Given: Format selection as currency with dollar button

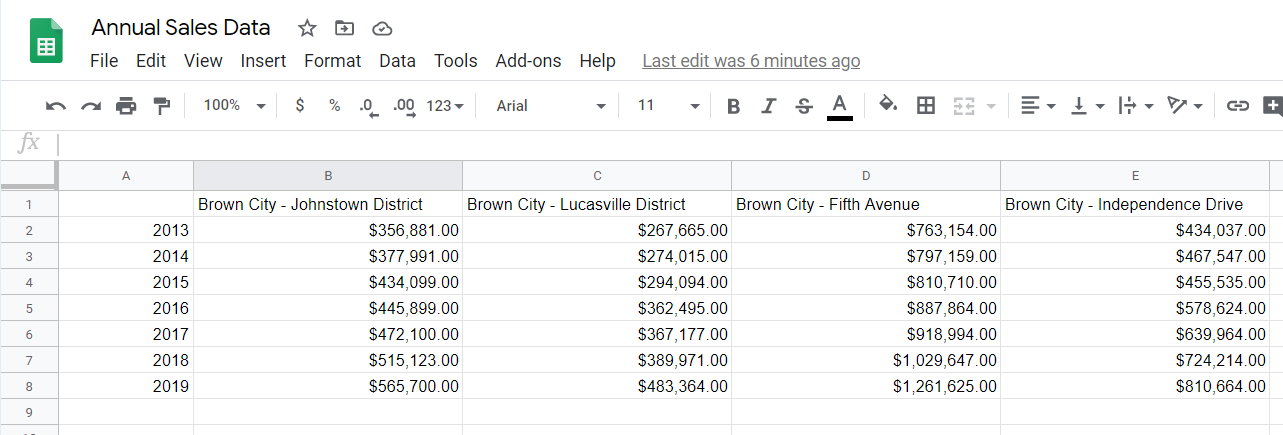Looking at the screenshot, I should tap(300, 105).
